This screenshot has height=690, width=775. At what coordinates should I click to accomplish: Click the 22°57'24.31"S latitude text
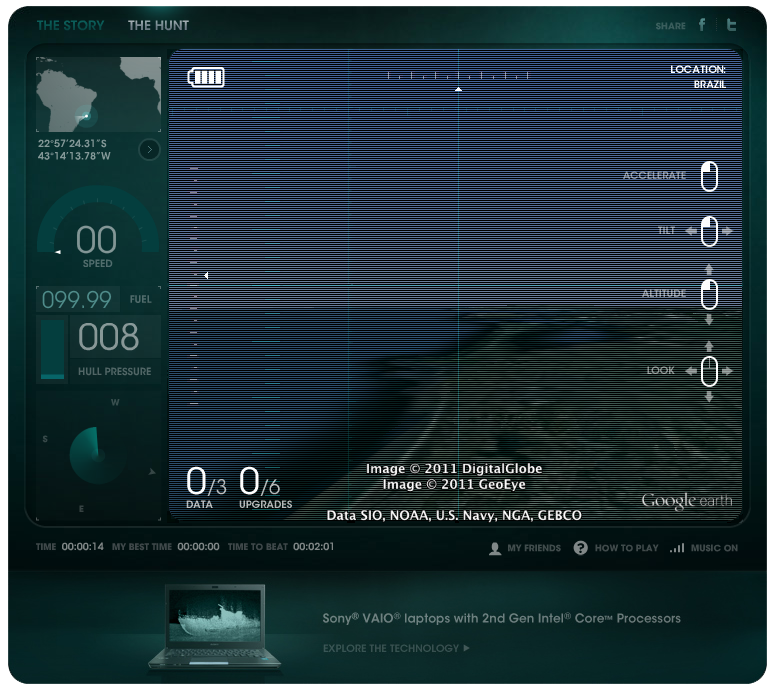[72, 143]
